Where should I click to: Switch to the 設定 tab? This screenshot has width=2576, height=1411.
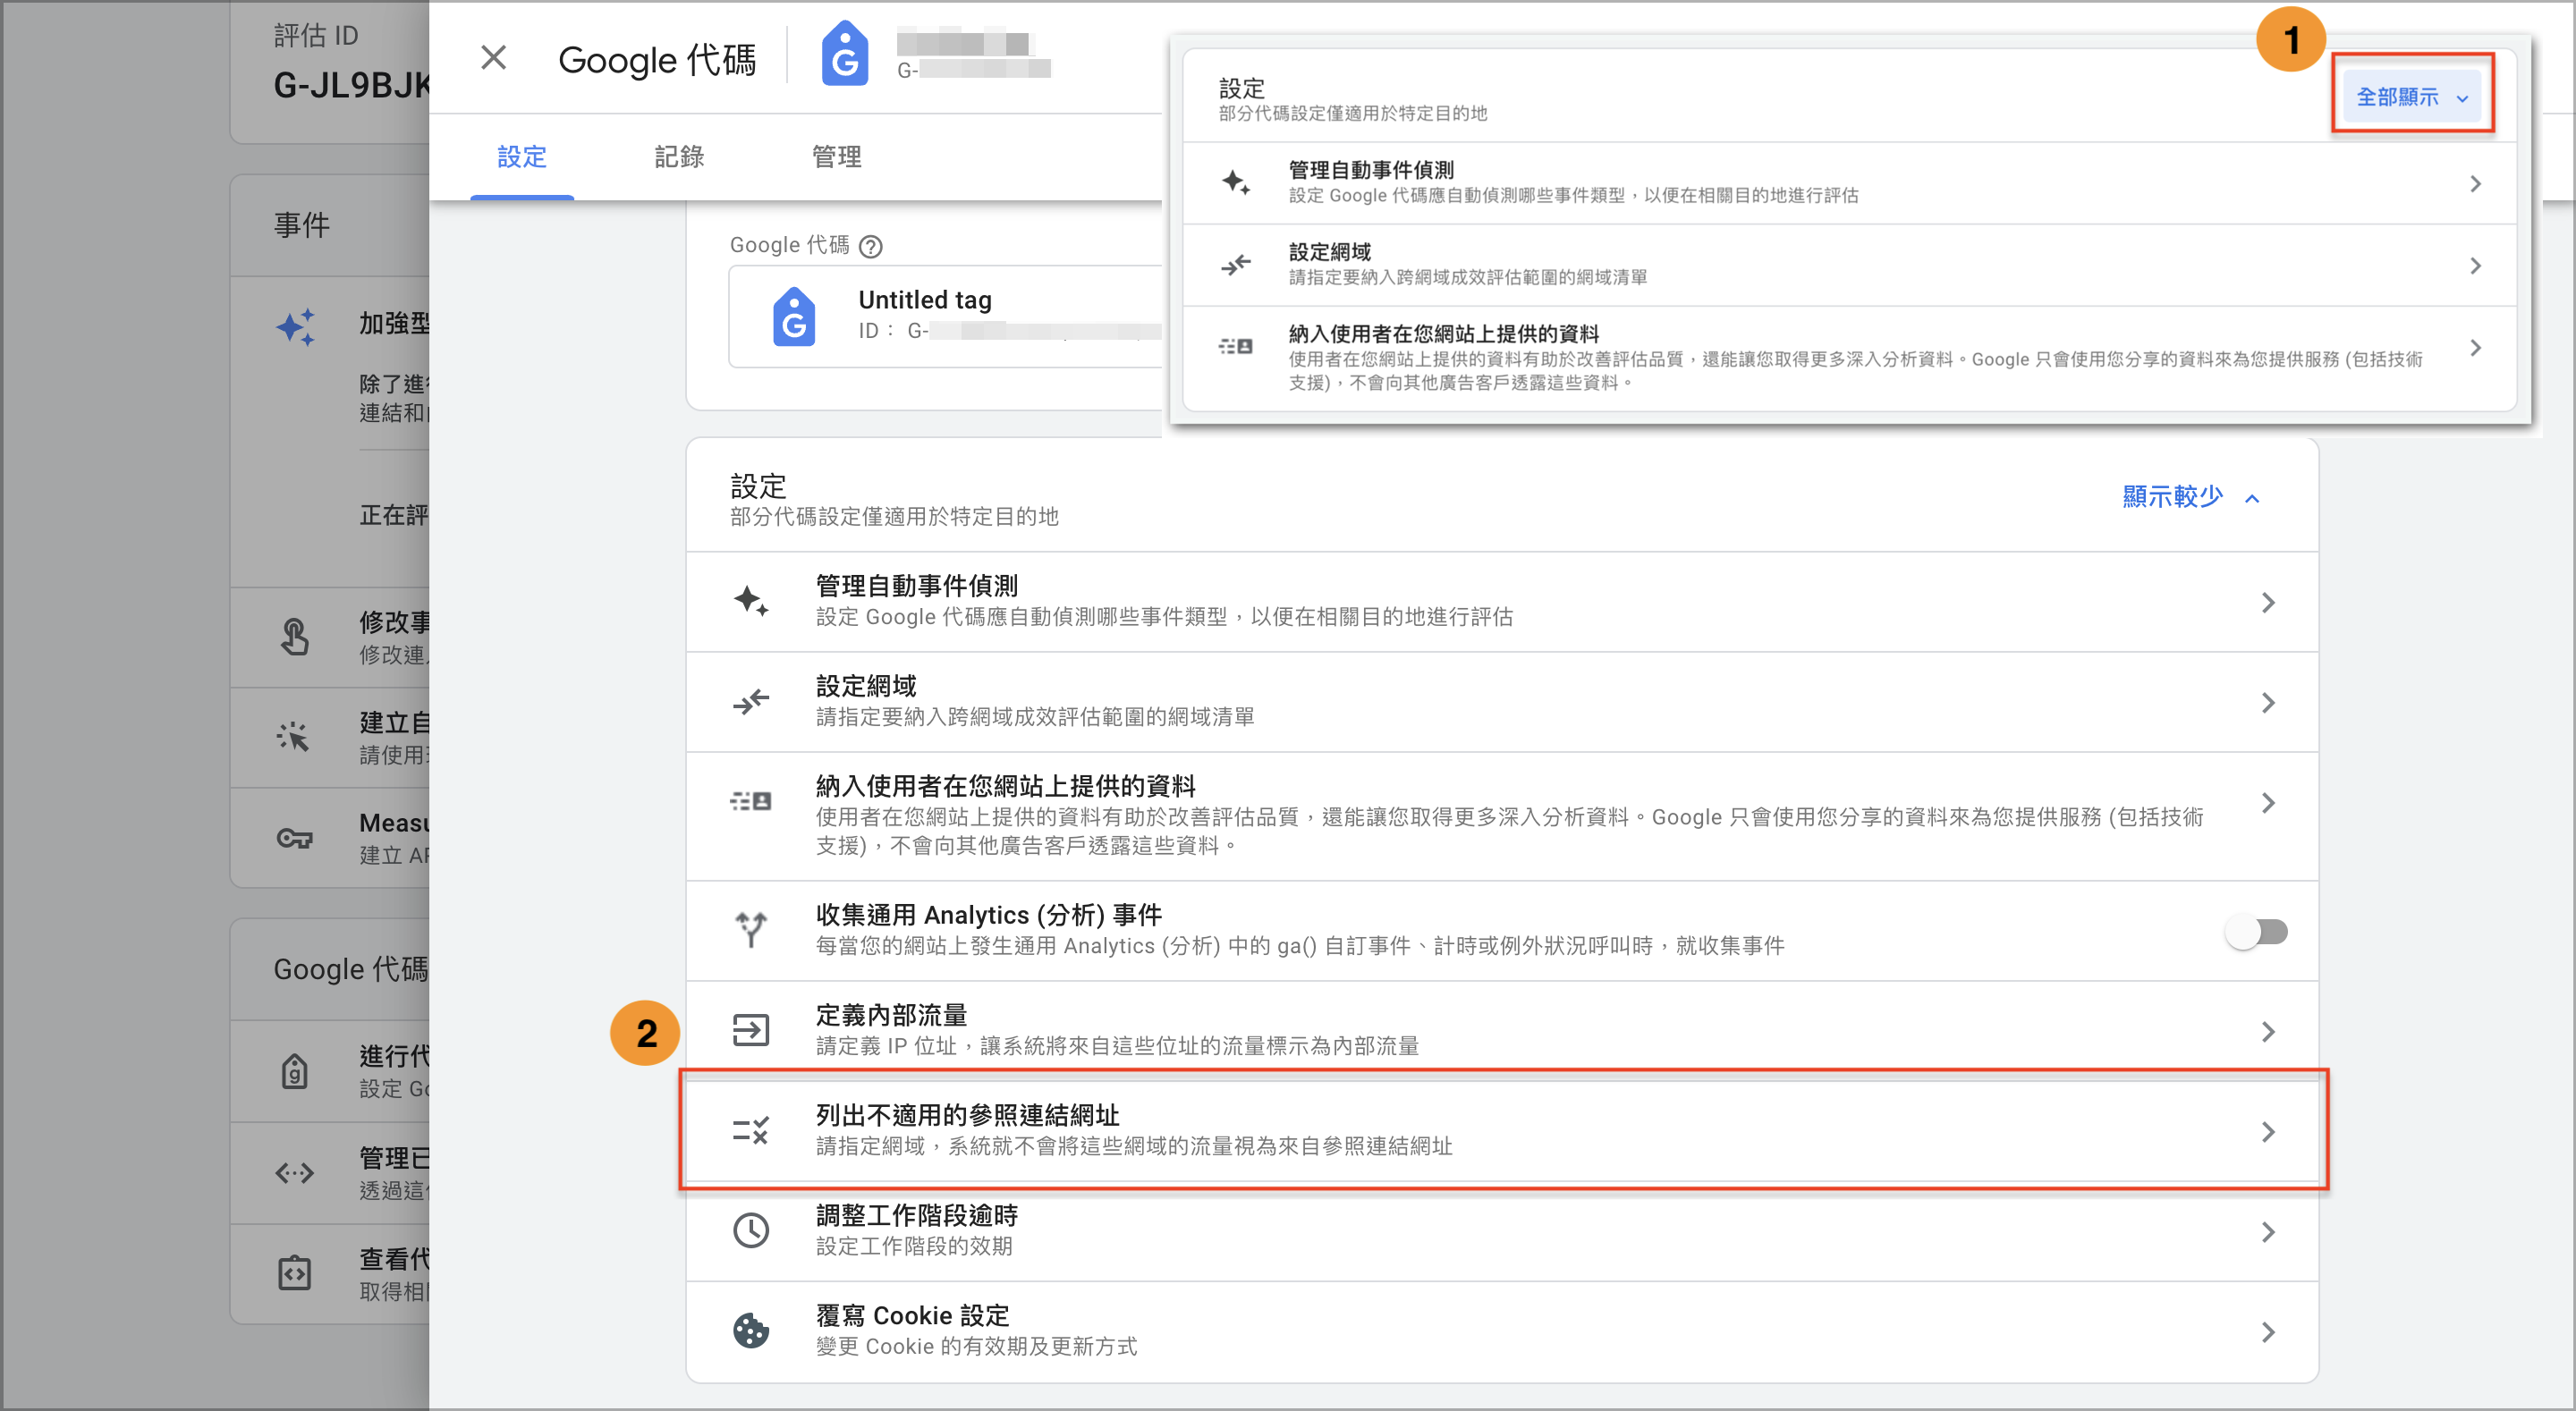[522, 157]
